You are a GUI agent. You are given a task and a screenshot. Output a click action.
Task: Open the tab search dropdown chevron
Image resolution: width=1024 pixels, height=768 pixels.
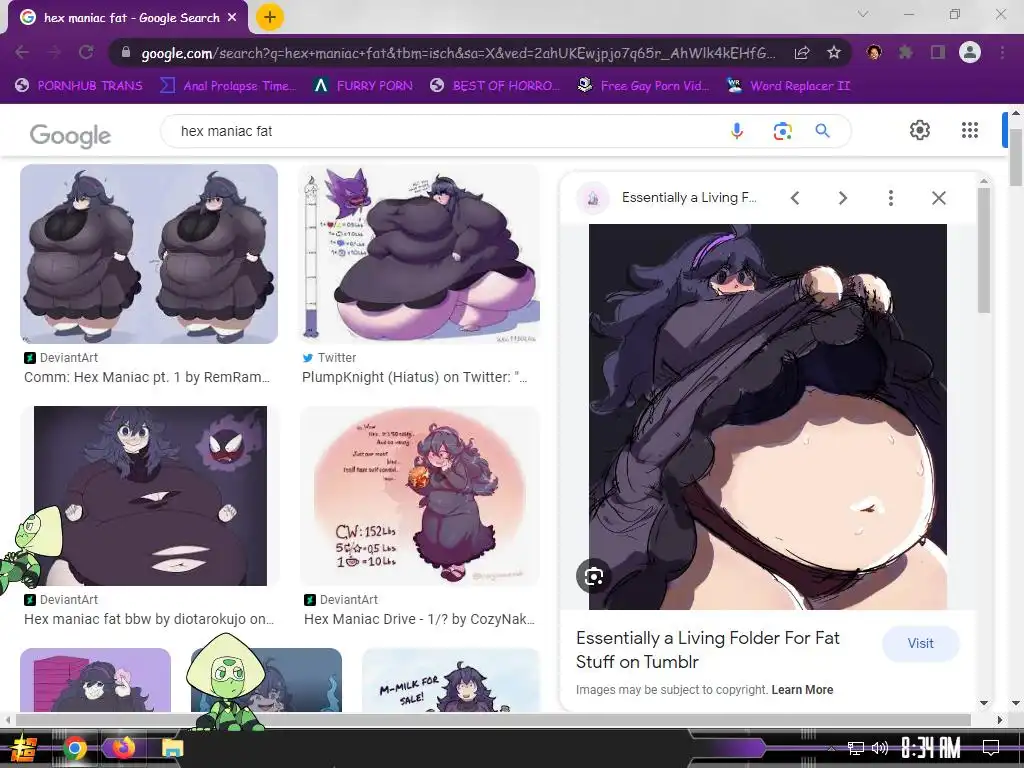click(x=863, y=14)
